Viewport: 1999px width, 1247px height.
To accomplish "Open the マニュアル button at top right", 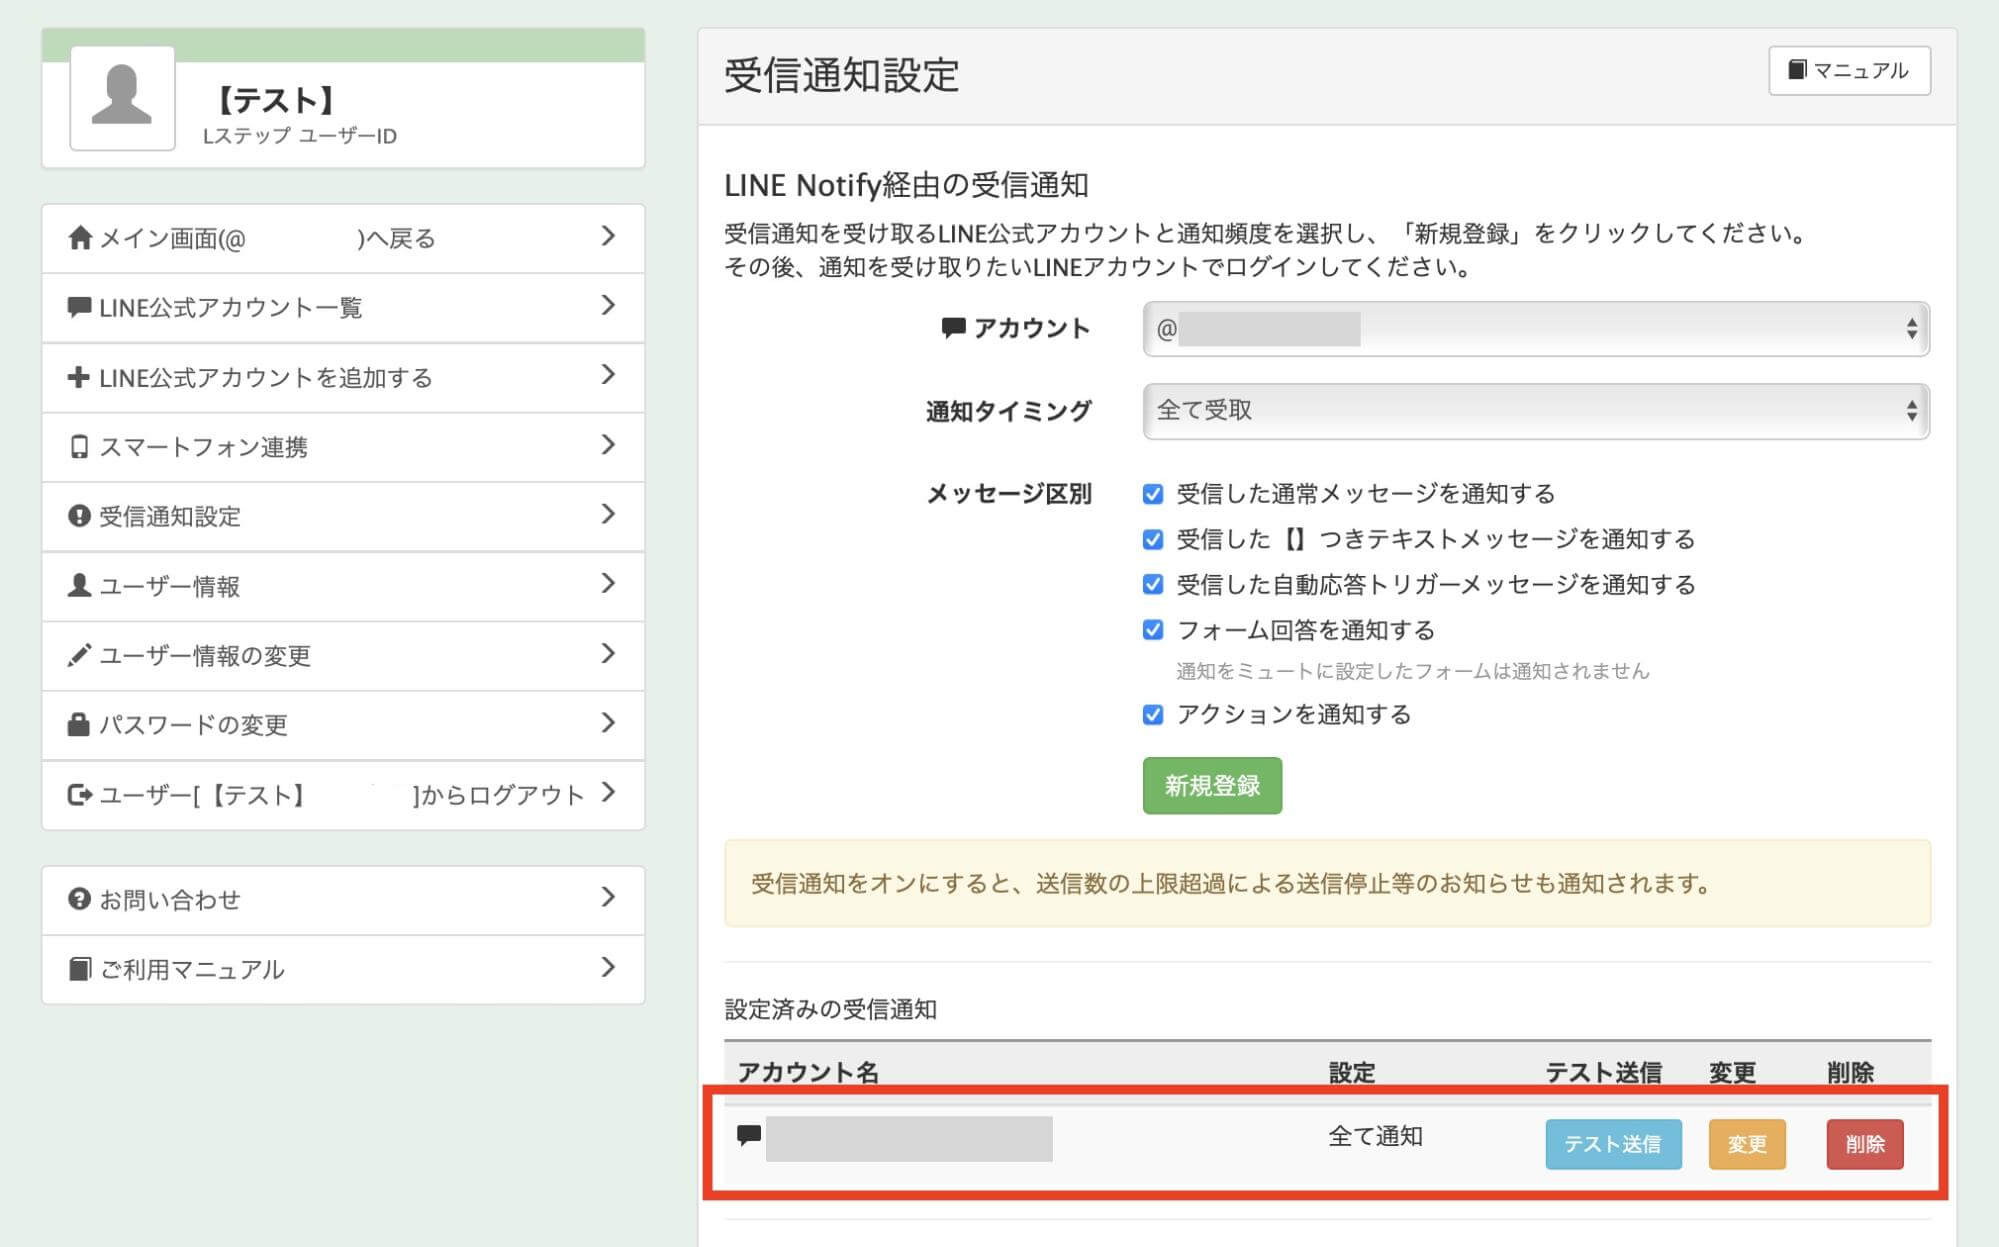I will pyautogui.click(x=1849, y=71).
